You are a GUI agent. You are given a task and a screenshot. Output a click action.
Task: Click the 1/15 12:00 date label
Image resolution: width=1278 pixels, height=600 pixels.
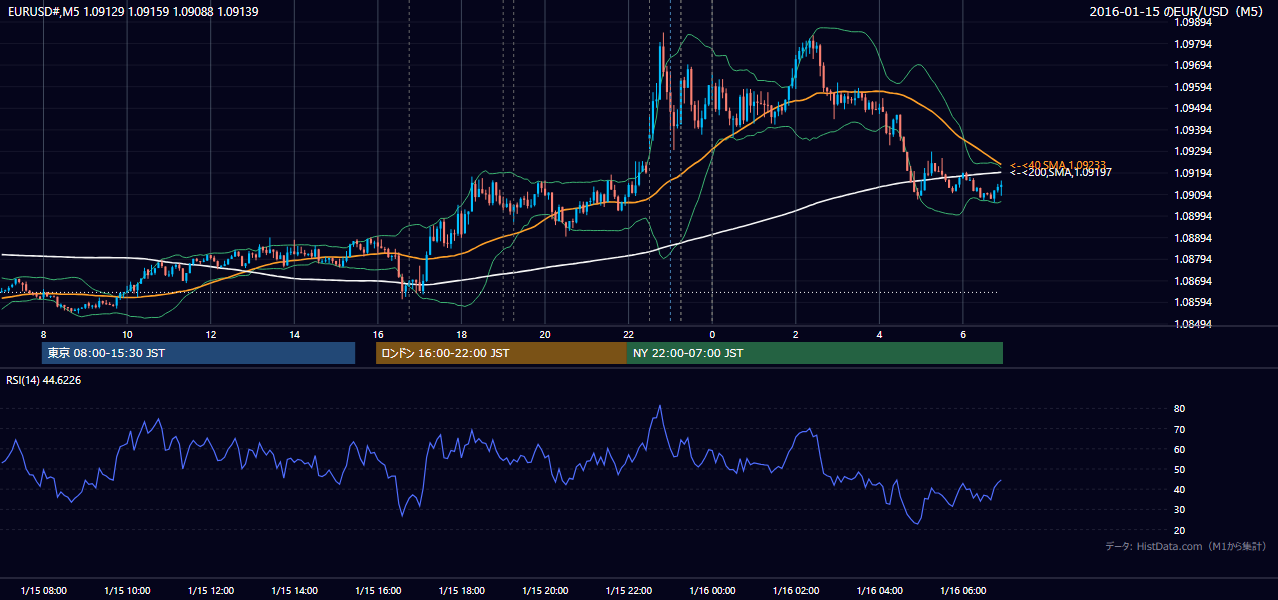pos(211,591)
